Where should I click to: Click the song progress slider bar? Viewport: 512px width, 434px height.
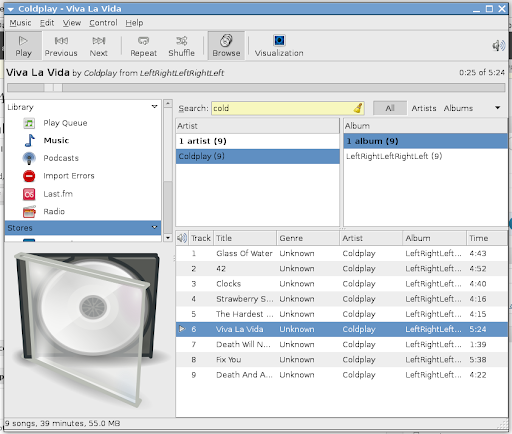[256, 88]
